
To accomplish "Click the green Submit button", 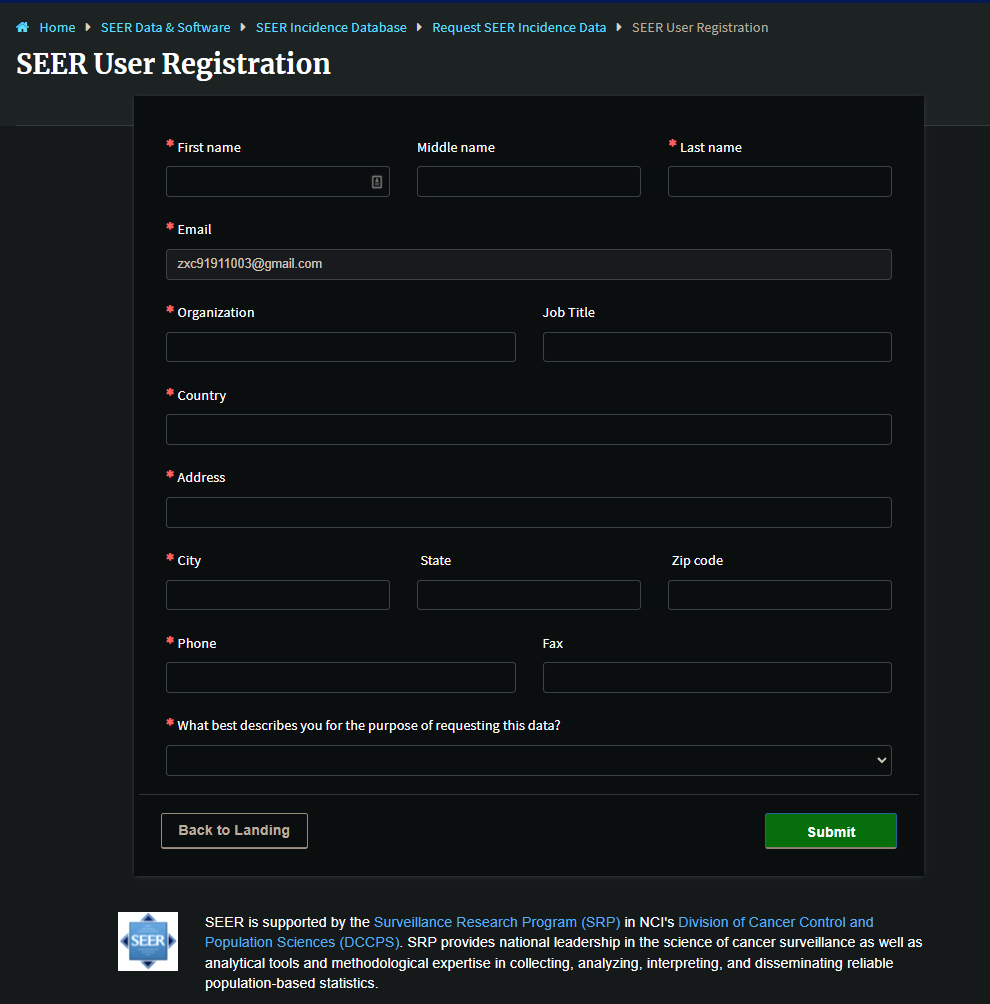I will [x=831, y=831].
